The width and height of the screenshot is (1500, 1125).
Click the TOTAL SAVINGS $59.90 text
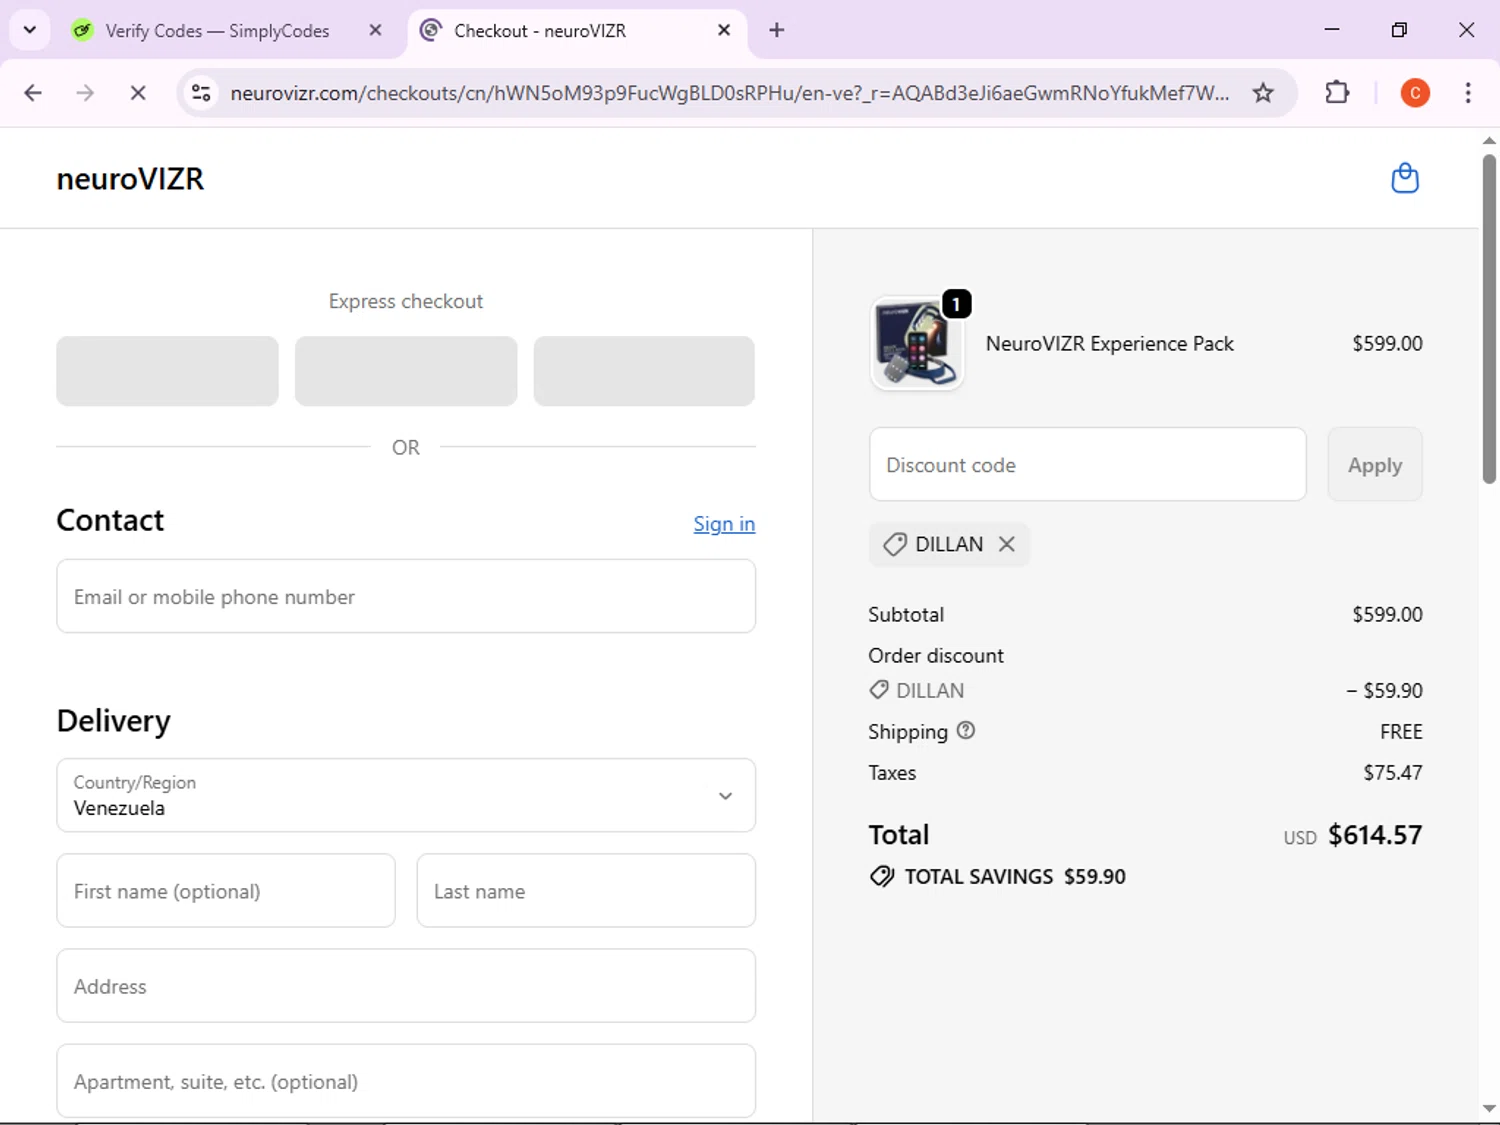pyautogui.click(x=1015, y=877)
